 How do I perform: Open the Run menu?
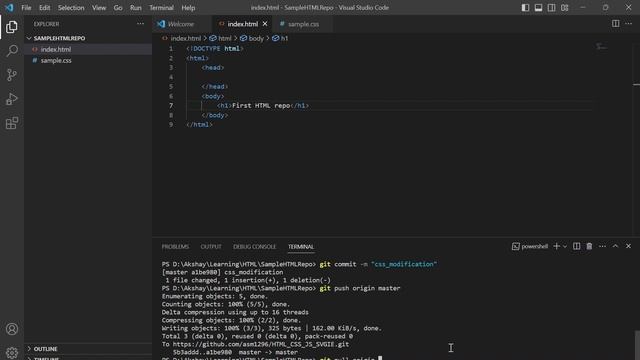[x=136, y=8]
